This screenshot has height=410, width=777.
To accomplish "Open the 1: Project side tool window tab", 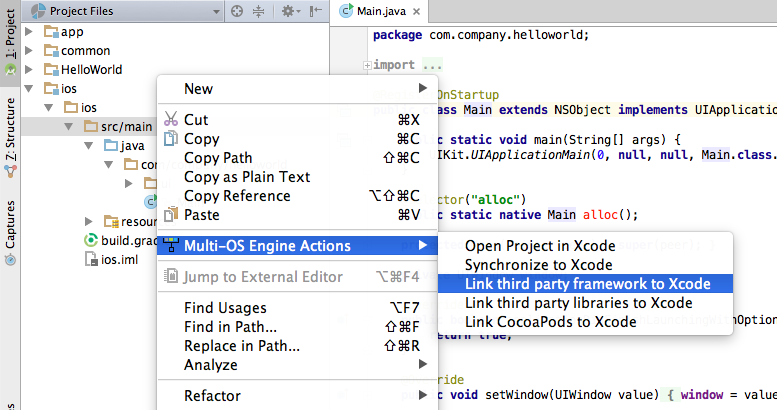I will point(10,42).
